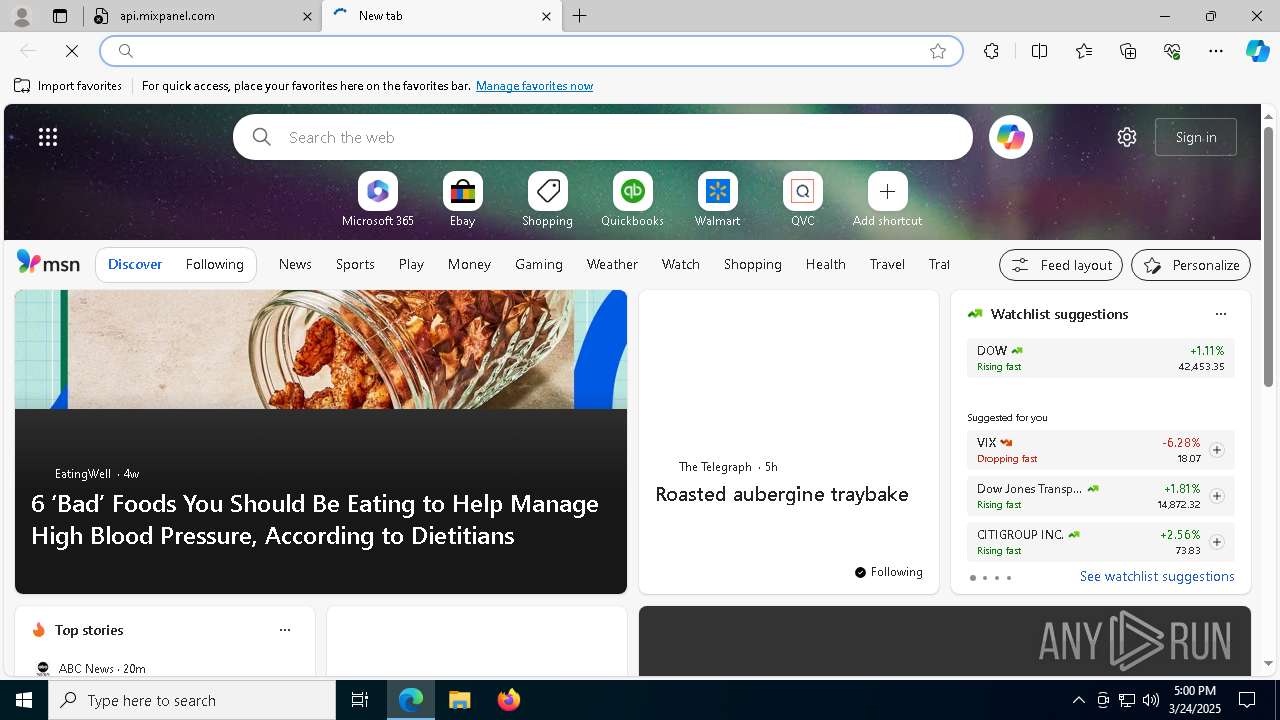
Task: Close the New tab tab
Action: click(x=546, y=16)
